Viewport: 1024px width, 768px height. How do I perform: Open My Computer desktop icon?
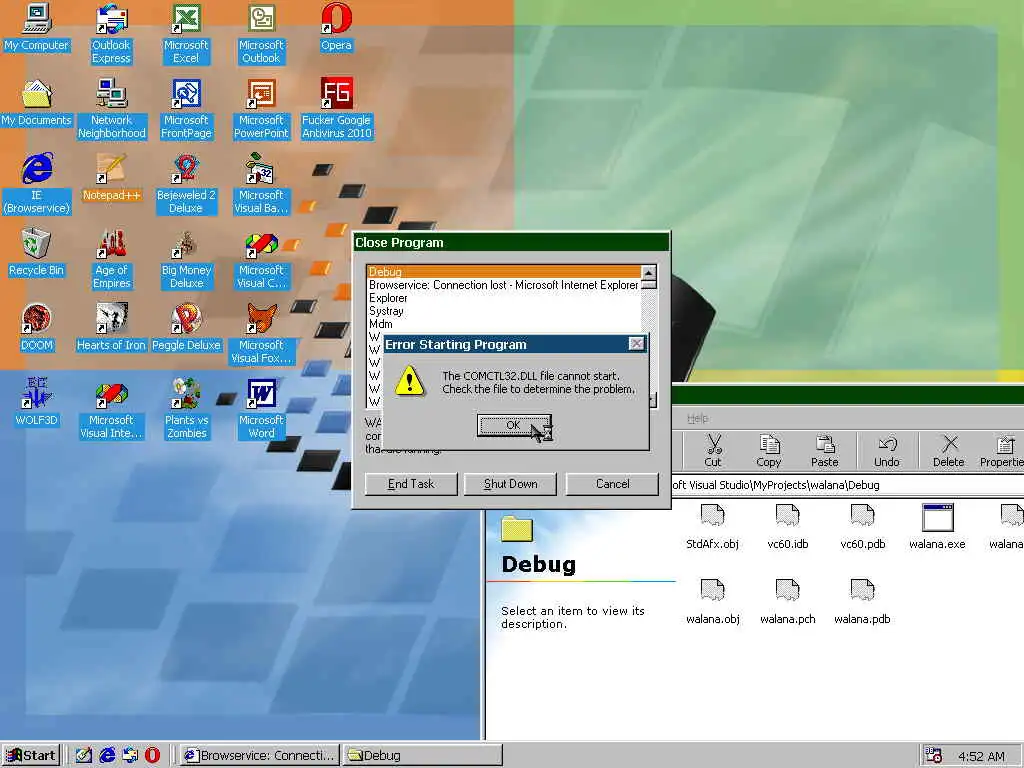coord(37,28)
